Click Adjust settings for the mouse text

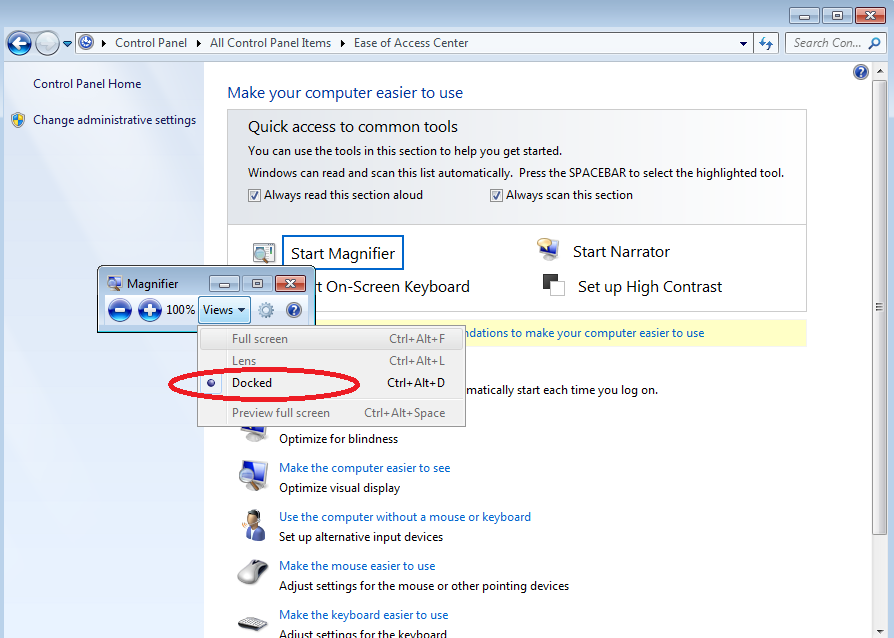click(x=424, y=586)
